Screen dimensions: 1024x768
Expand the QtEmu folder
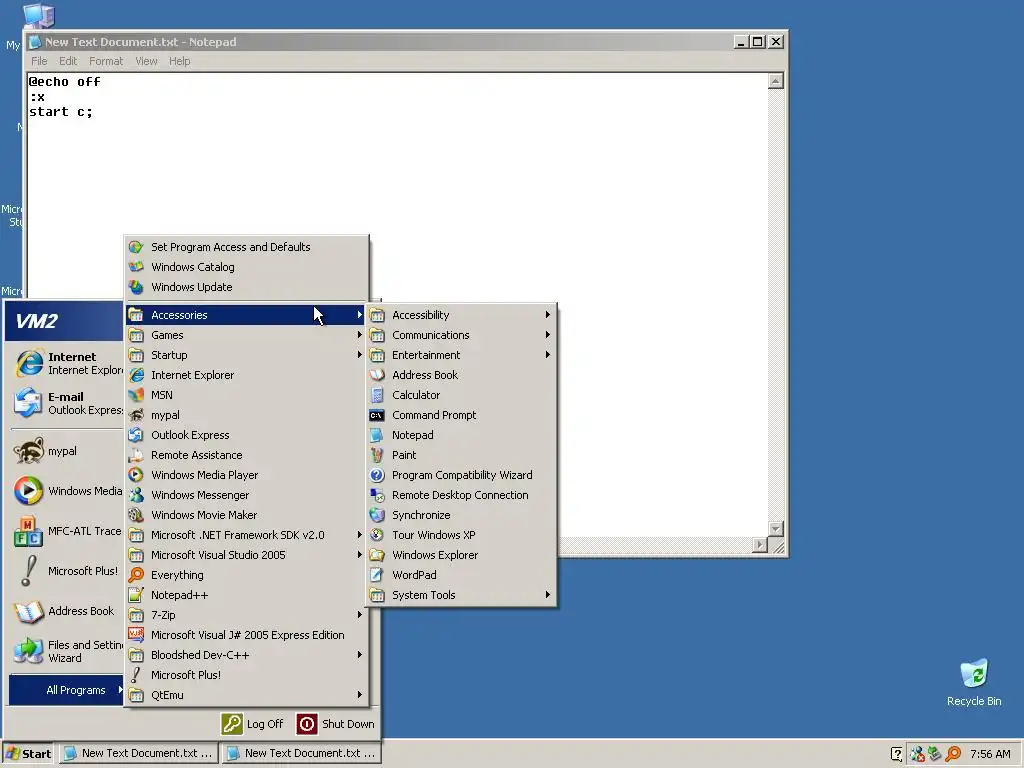247,695
